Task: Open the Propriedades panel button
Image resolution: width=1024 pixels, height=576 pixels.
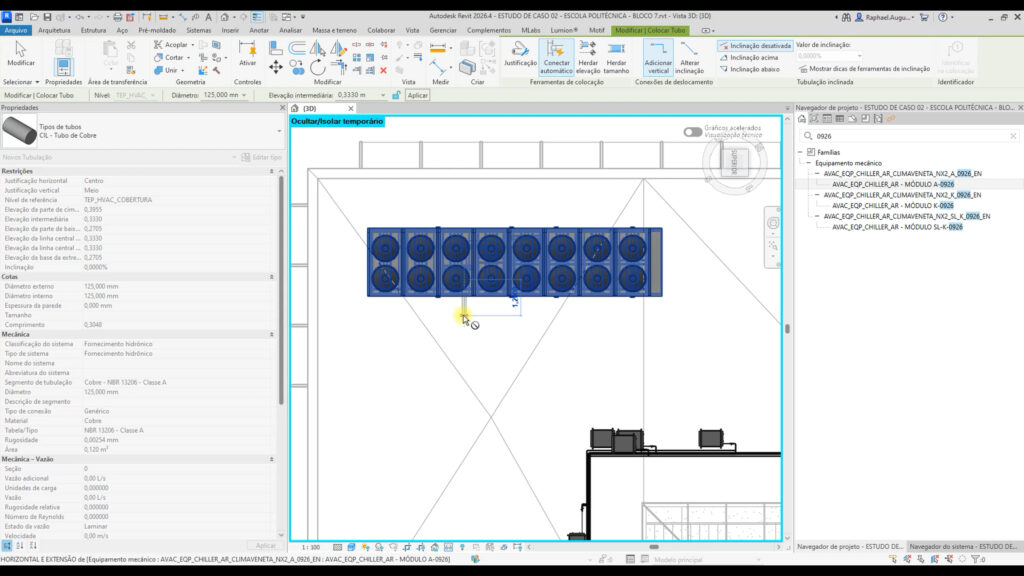Action: click(x=63, y=67)
